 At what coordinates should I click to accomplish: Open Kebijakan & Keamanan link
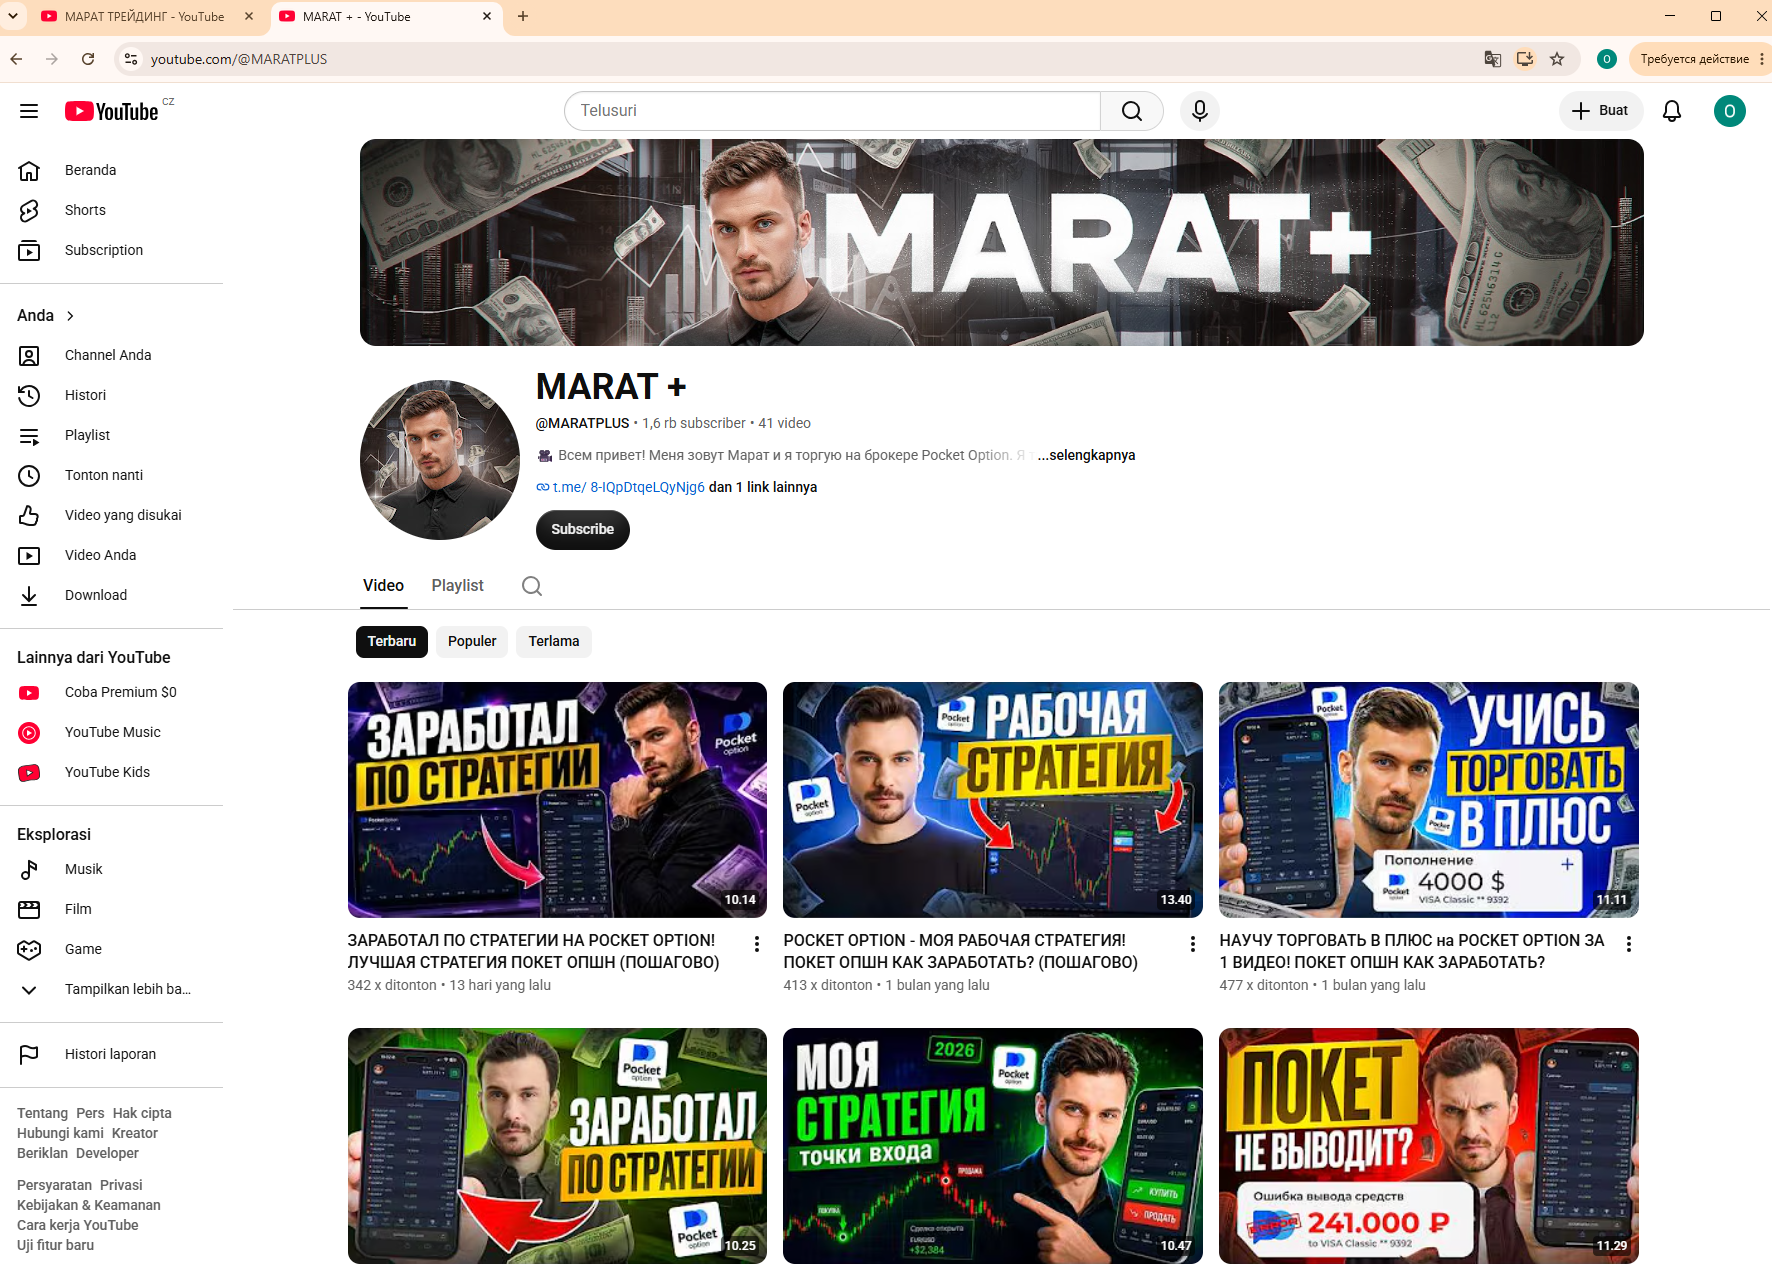(x=89, y=1205)
